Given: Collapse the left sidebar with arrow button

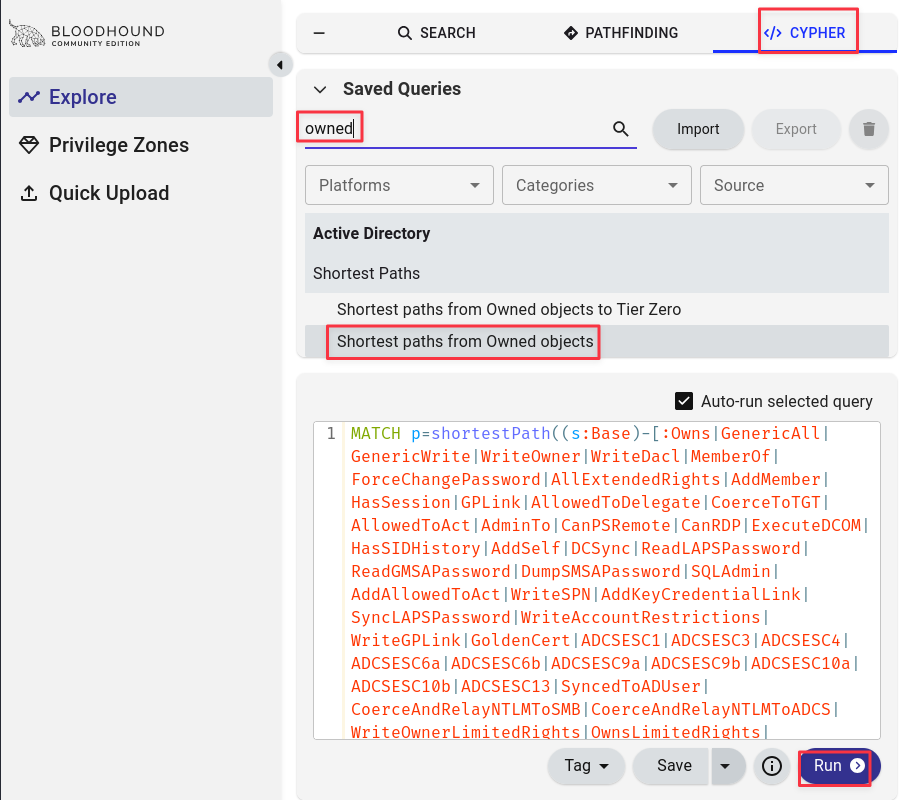Looking at the screenshot, I should pyautogui.click(x=280, y=65).
